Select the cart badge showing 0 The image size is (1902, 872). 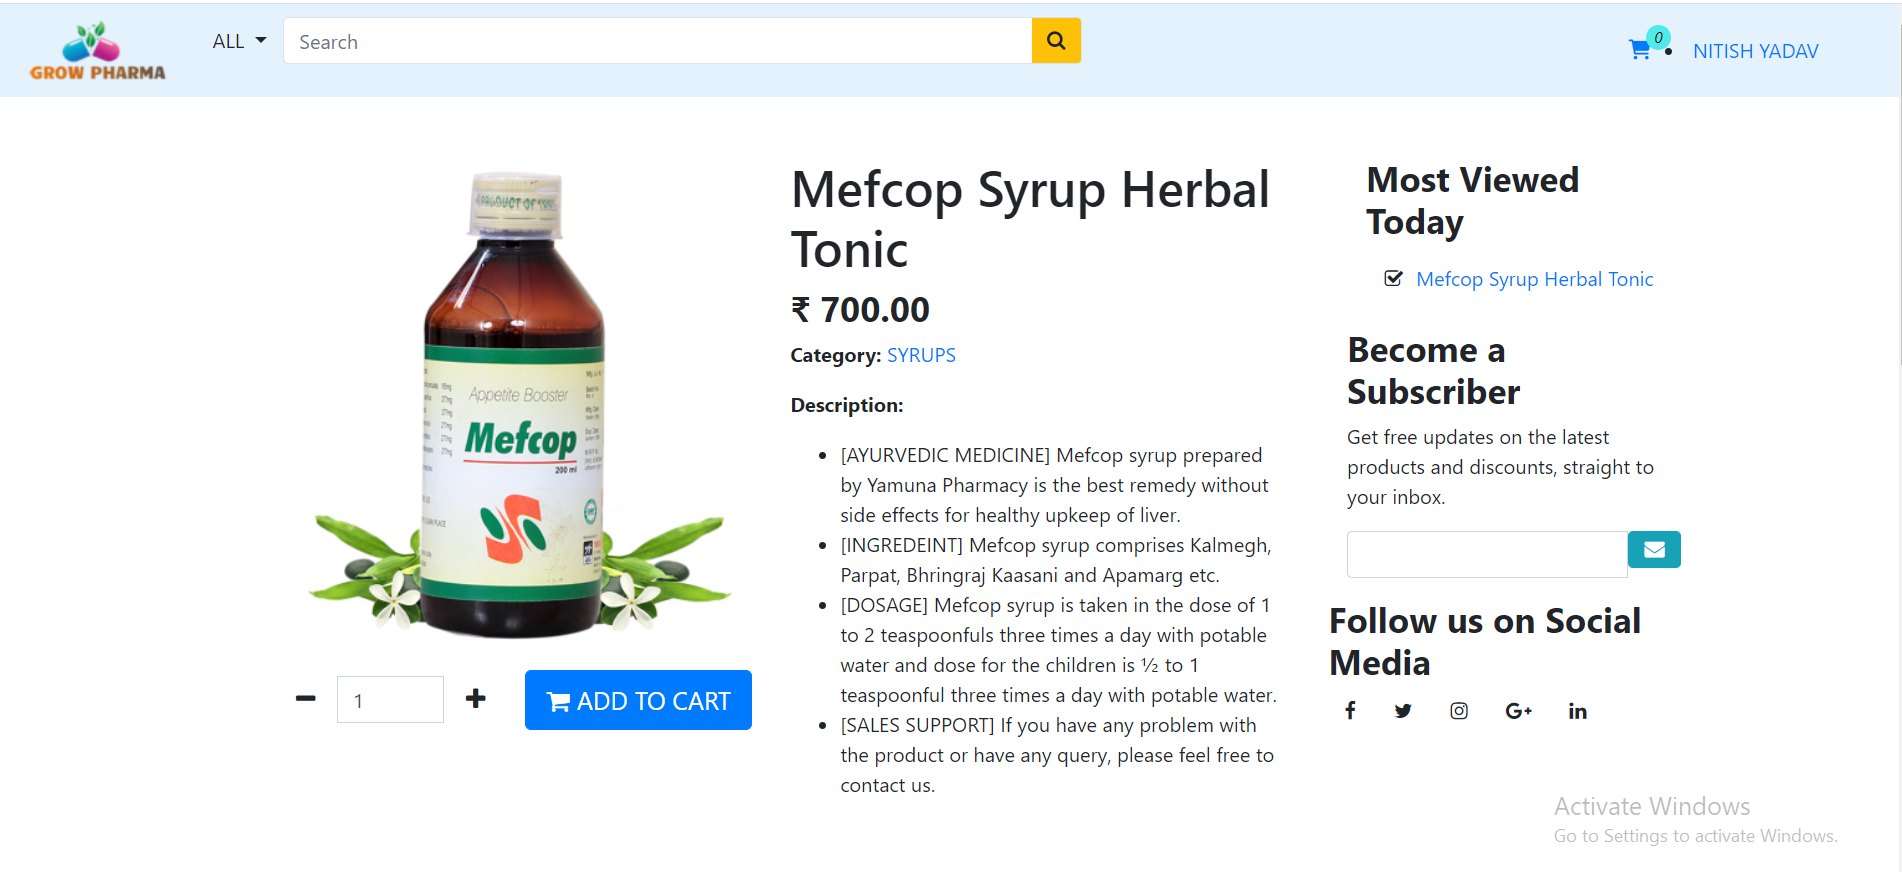pos(1657,37)
